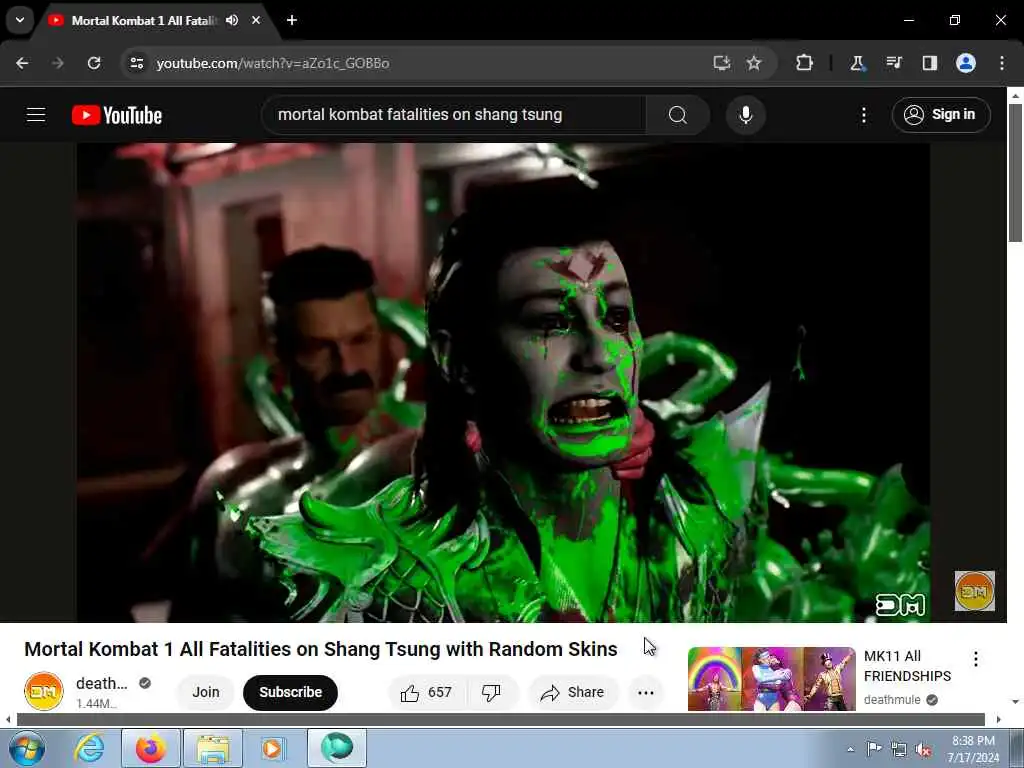
Task: Open Chrome Labs flask icon
Action: coord(857,63)
